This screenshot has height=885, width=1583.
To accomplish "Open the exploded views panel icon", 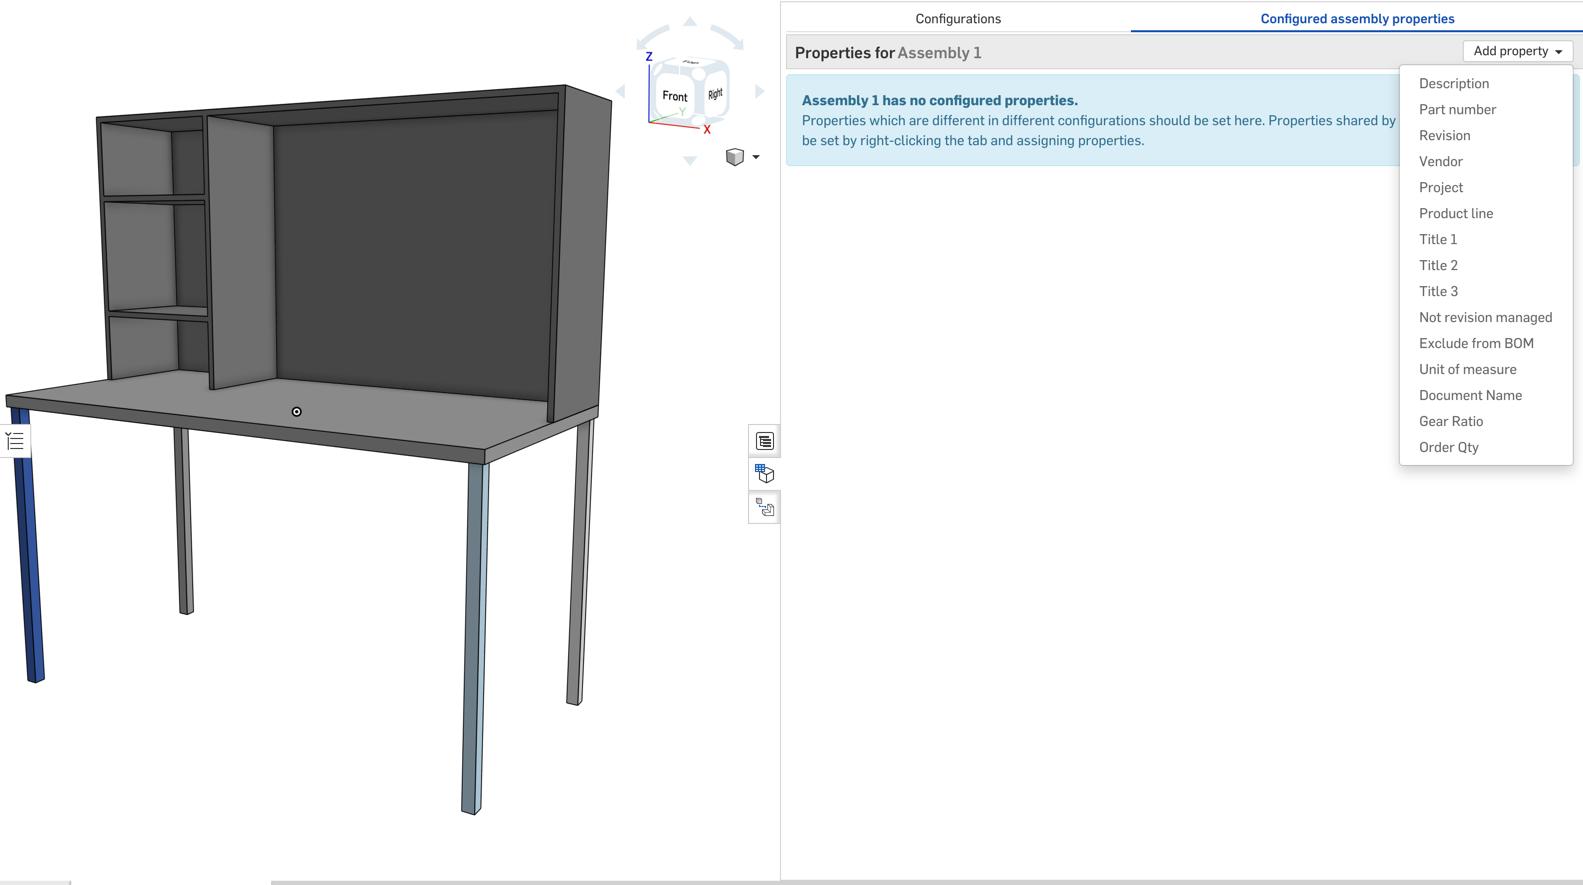I will pos(764,508).
